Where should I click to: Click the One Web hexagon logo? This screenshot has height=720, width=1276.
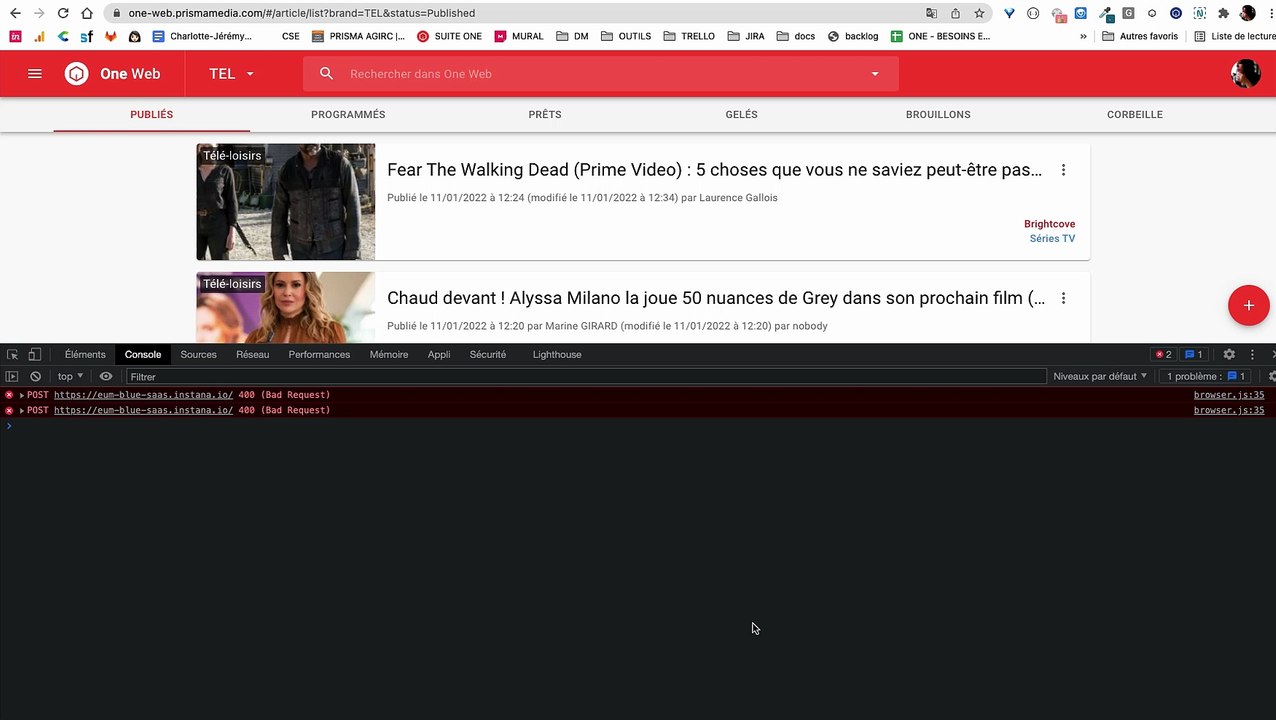tap(77, 74)
